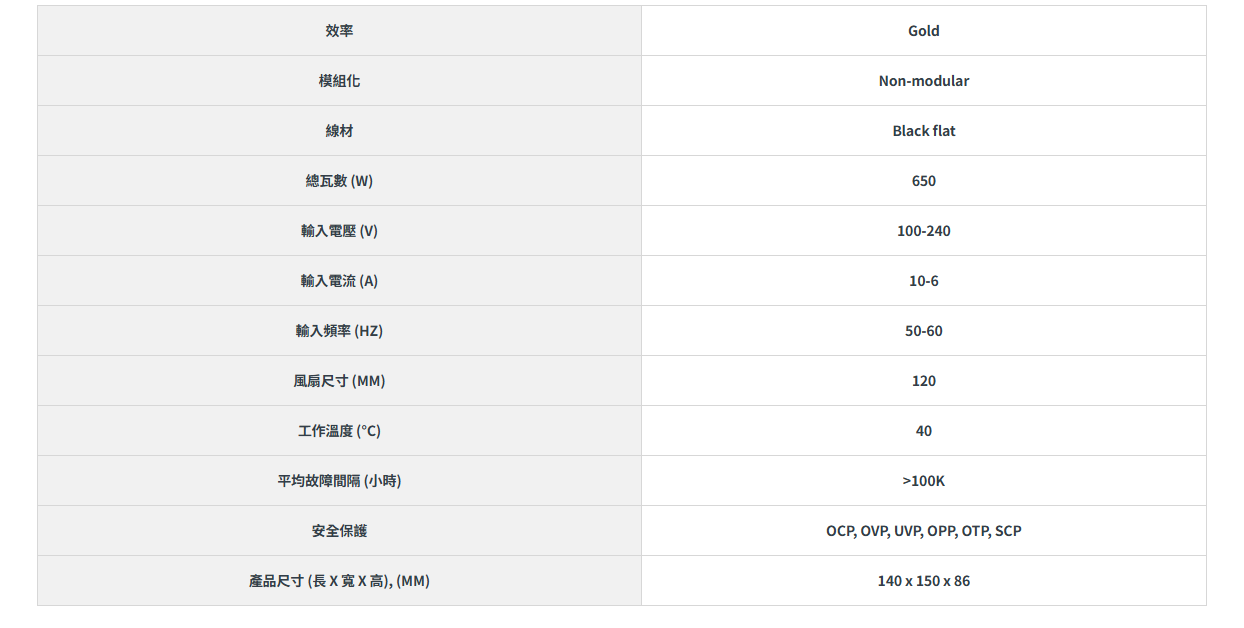The image size is (1244, 628).
Task: Select the 650 wattage value
Action: (x=923, y=181)
